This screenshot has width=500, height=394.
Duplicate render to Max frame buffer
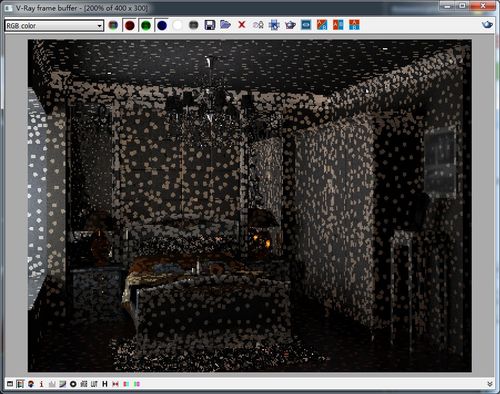coord(258,25)
